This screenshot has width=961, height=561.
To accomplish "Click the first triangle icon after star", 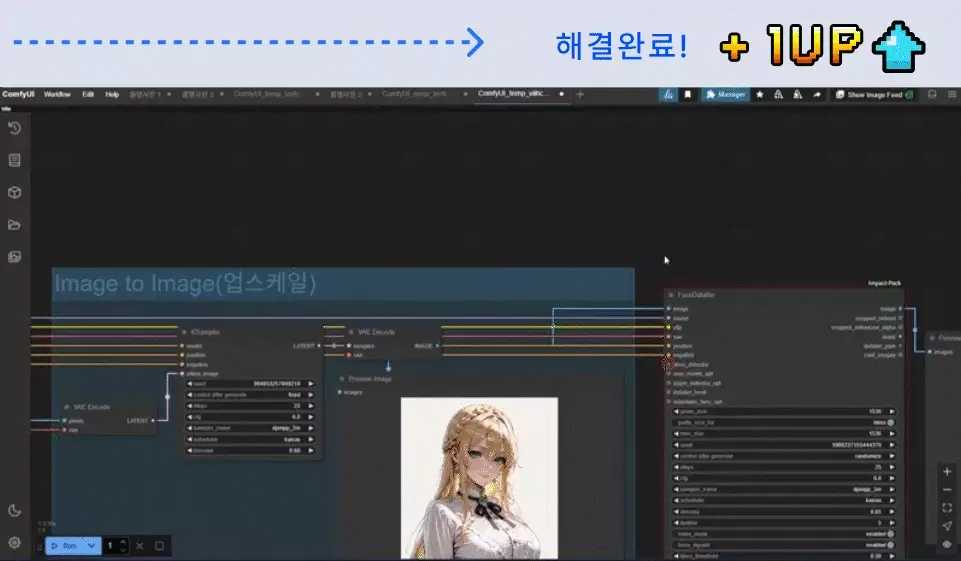I will pos(778,94).
